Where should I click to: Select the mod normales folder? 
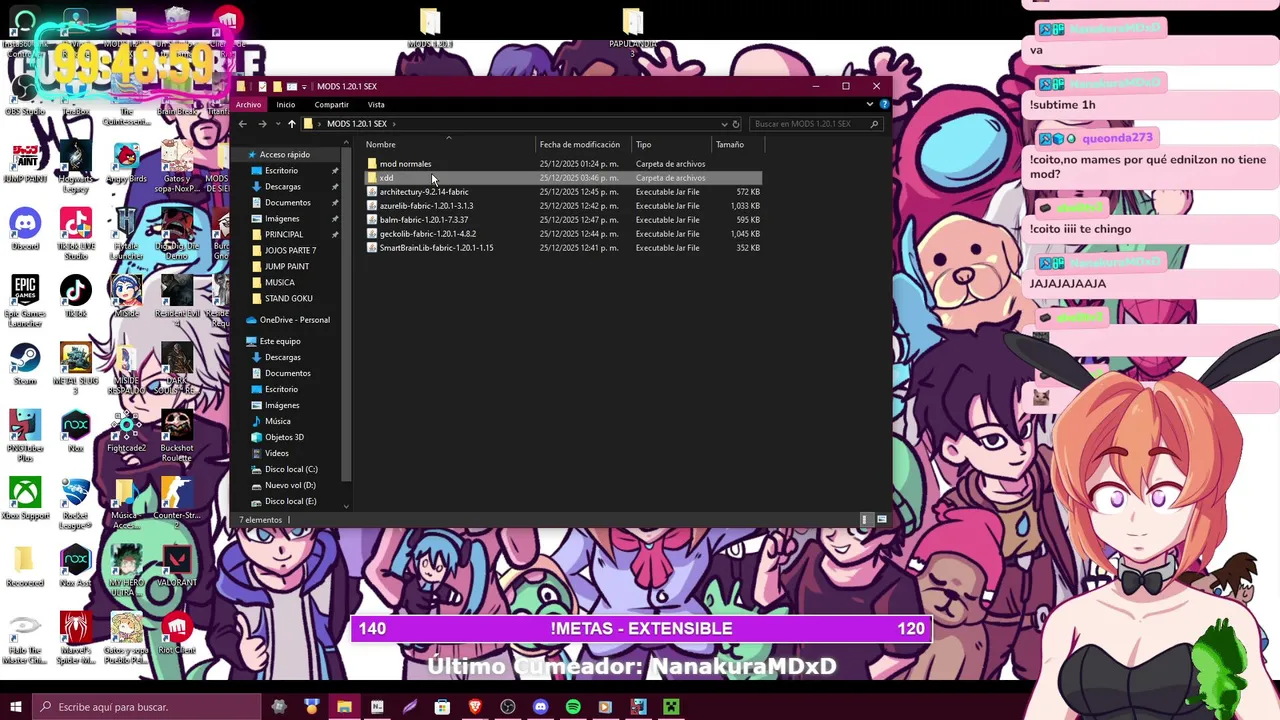[x=562, y=164]
